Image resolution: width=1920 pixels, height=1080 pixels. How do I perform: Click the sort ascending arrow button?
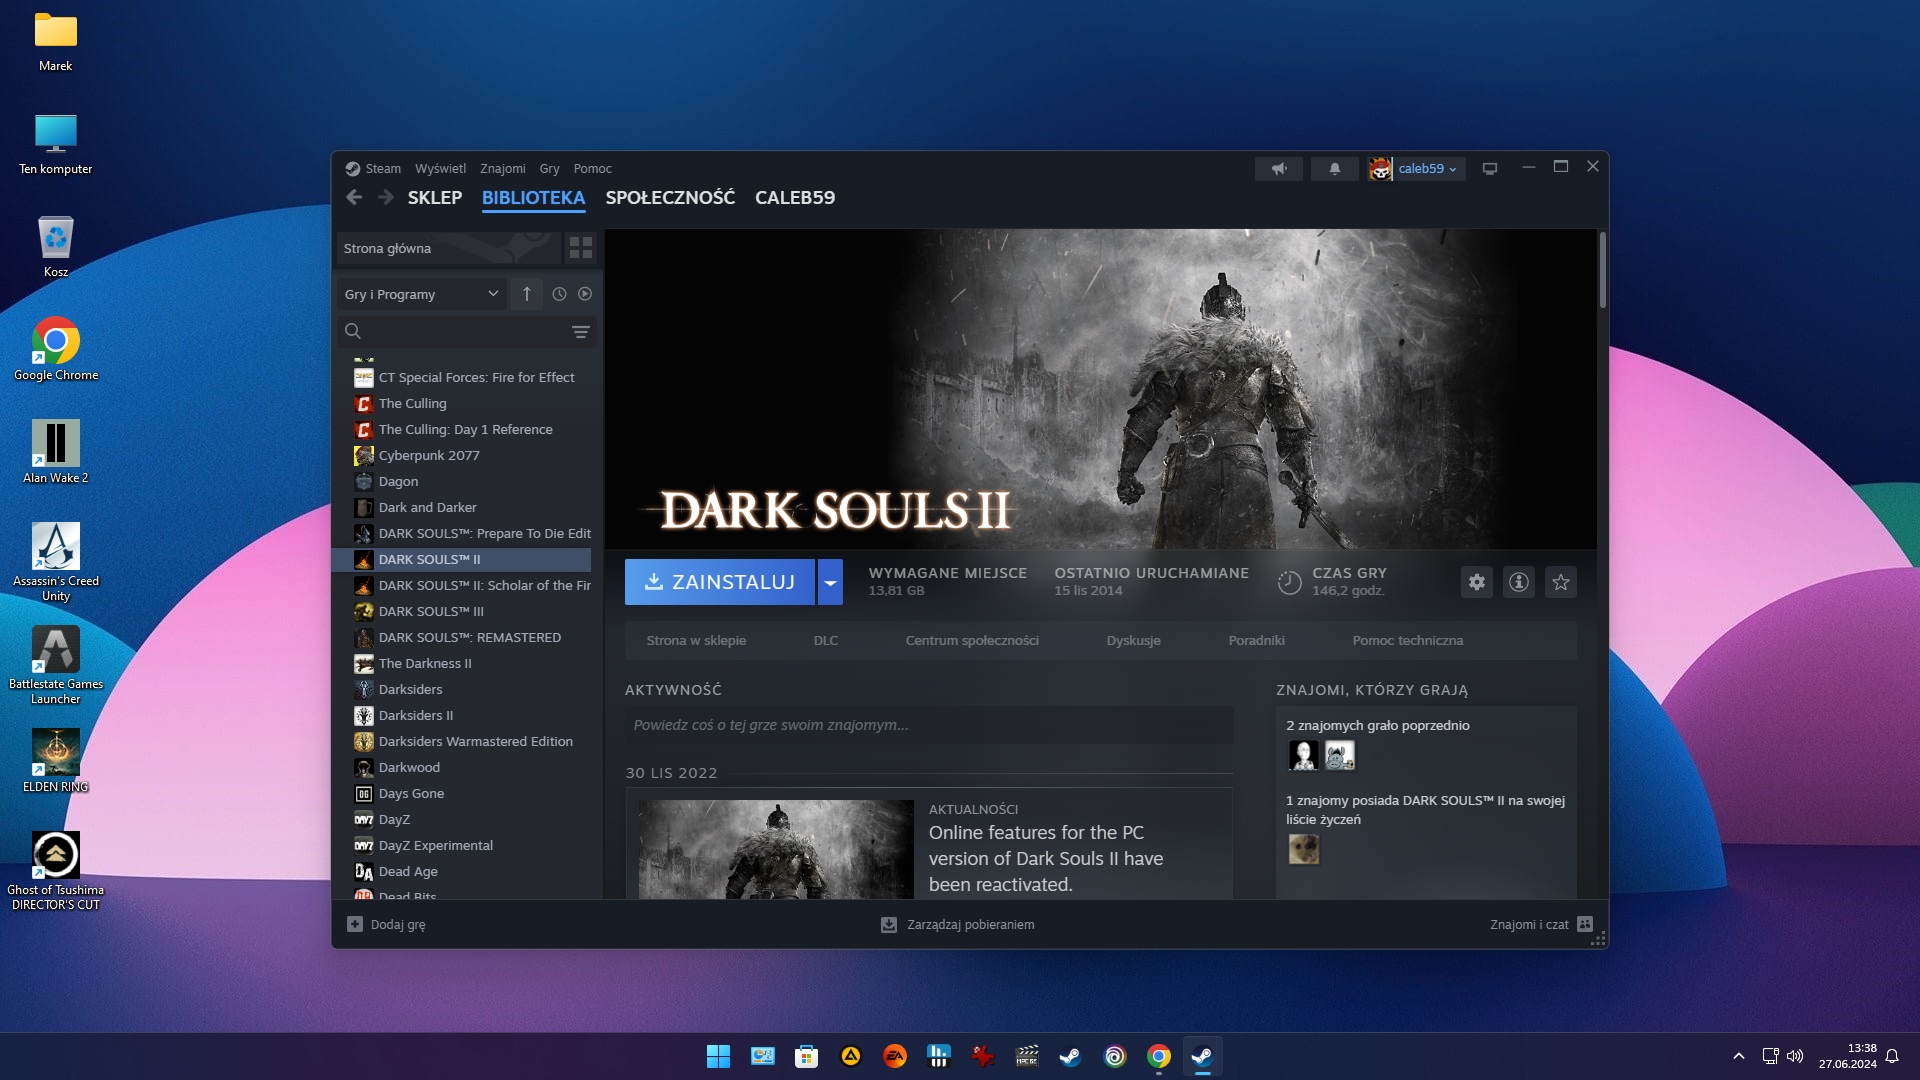(x=527, y=294)
